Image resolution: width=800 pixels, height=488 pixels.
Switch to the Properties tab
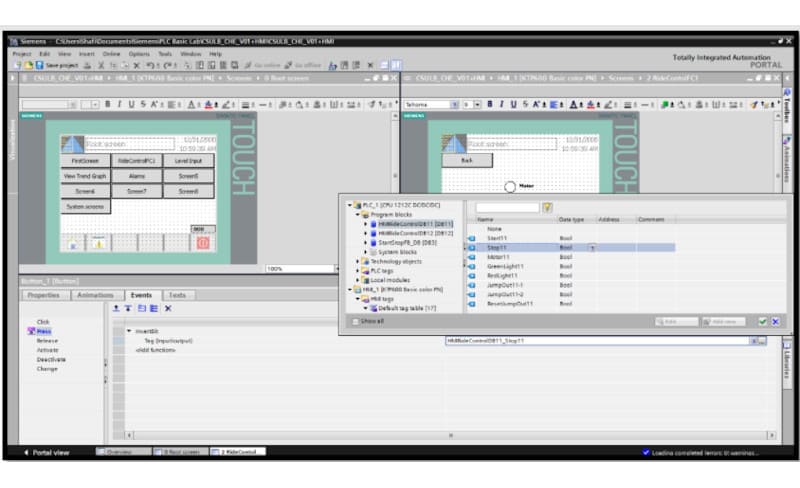coord(44,295)
